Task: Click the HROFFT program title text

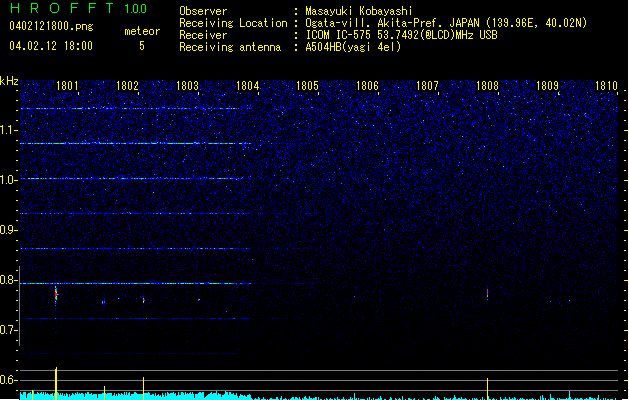Action: (62, 8)
